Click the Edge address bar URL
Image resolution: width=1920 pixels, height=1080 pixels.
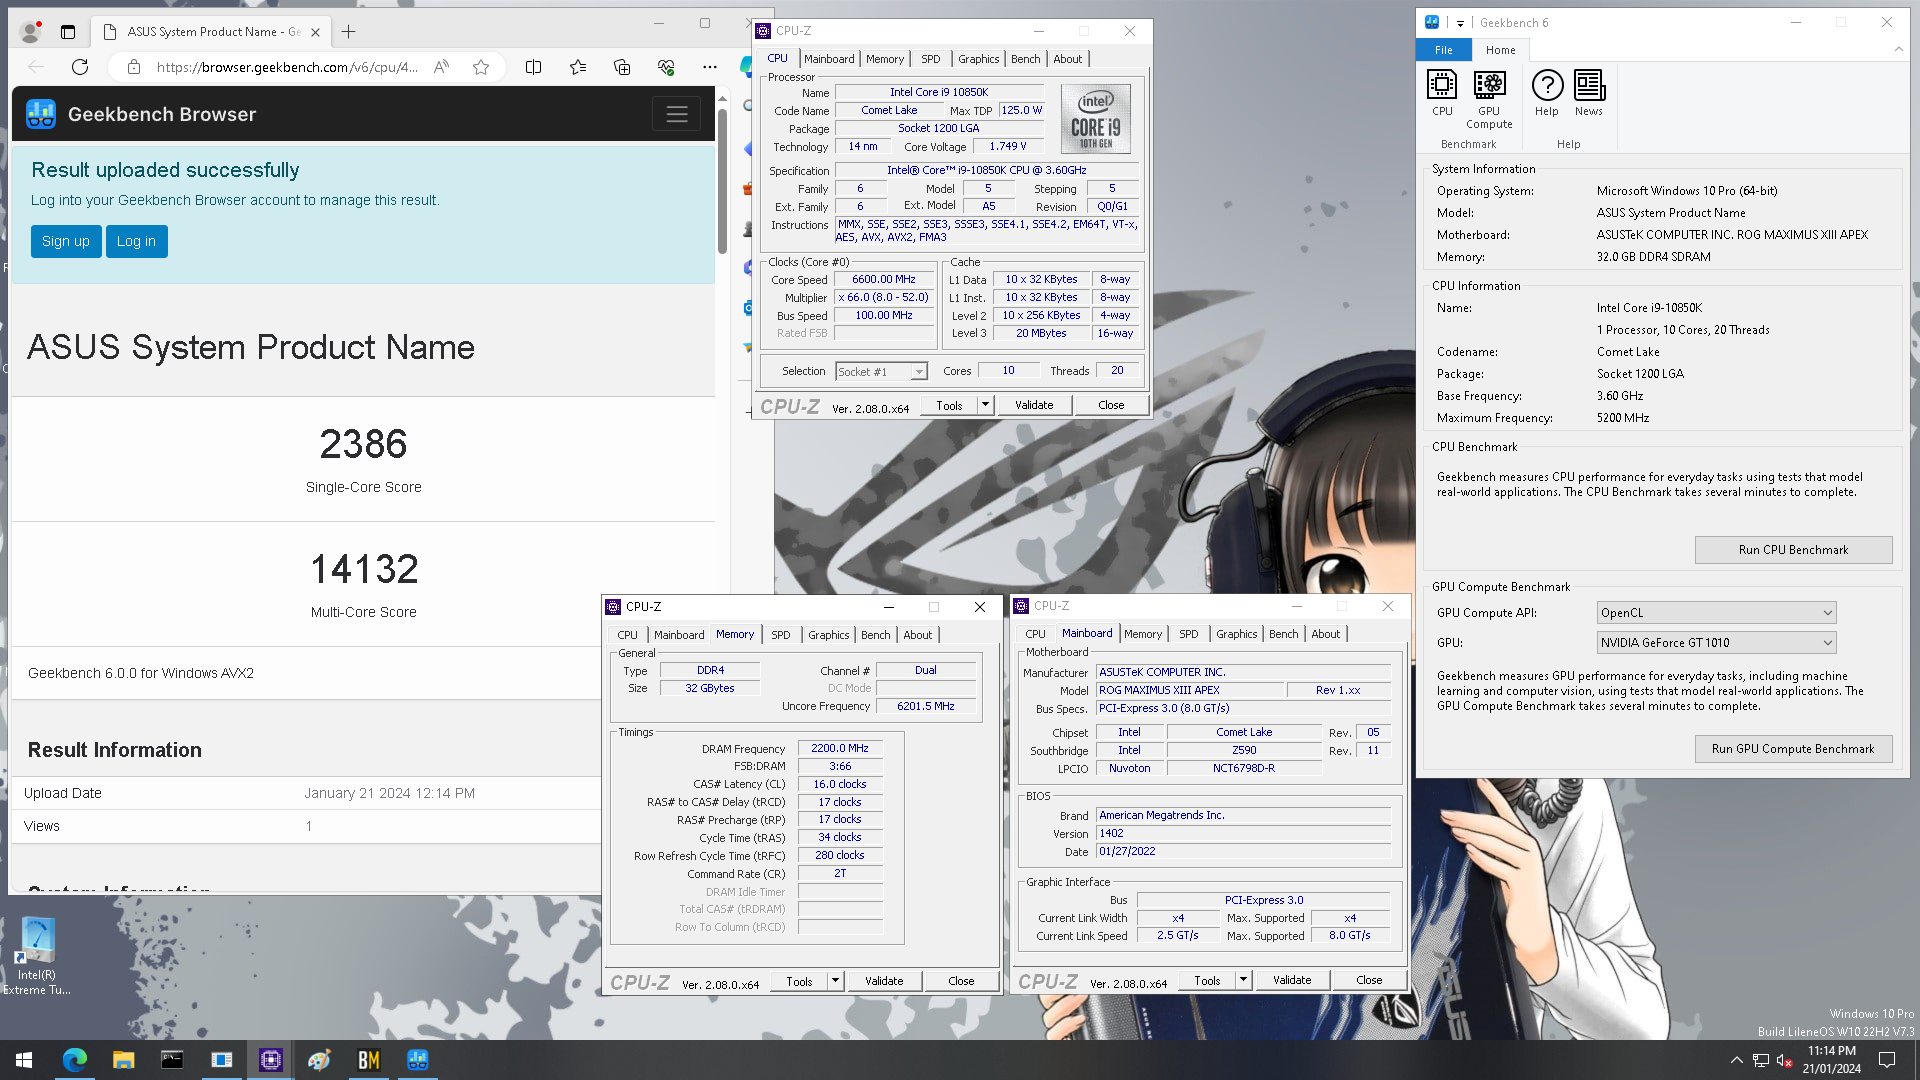(287, 67)
